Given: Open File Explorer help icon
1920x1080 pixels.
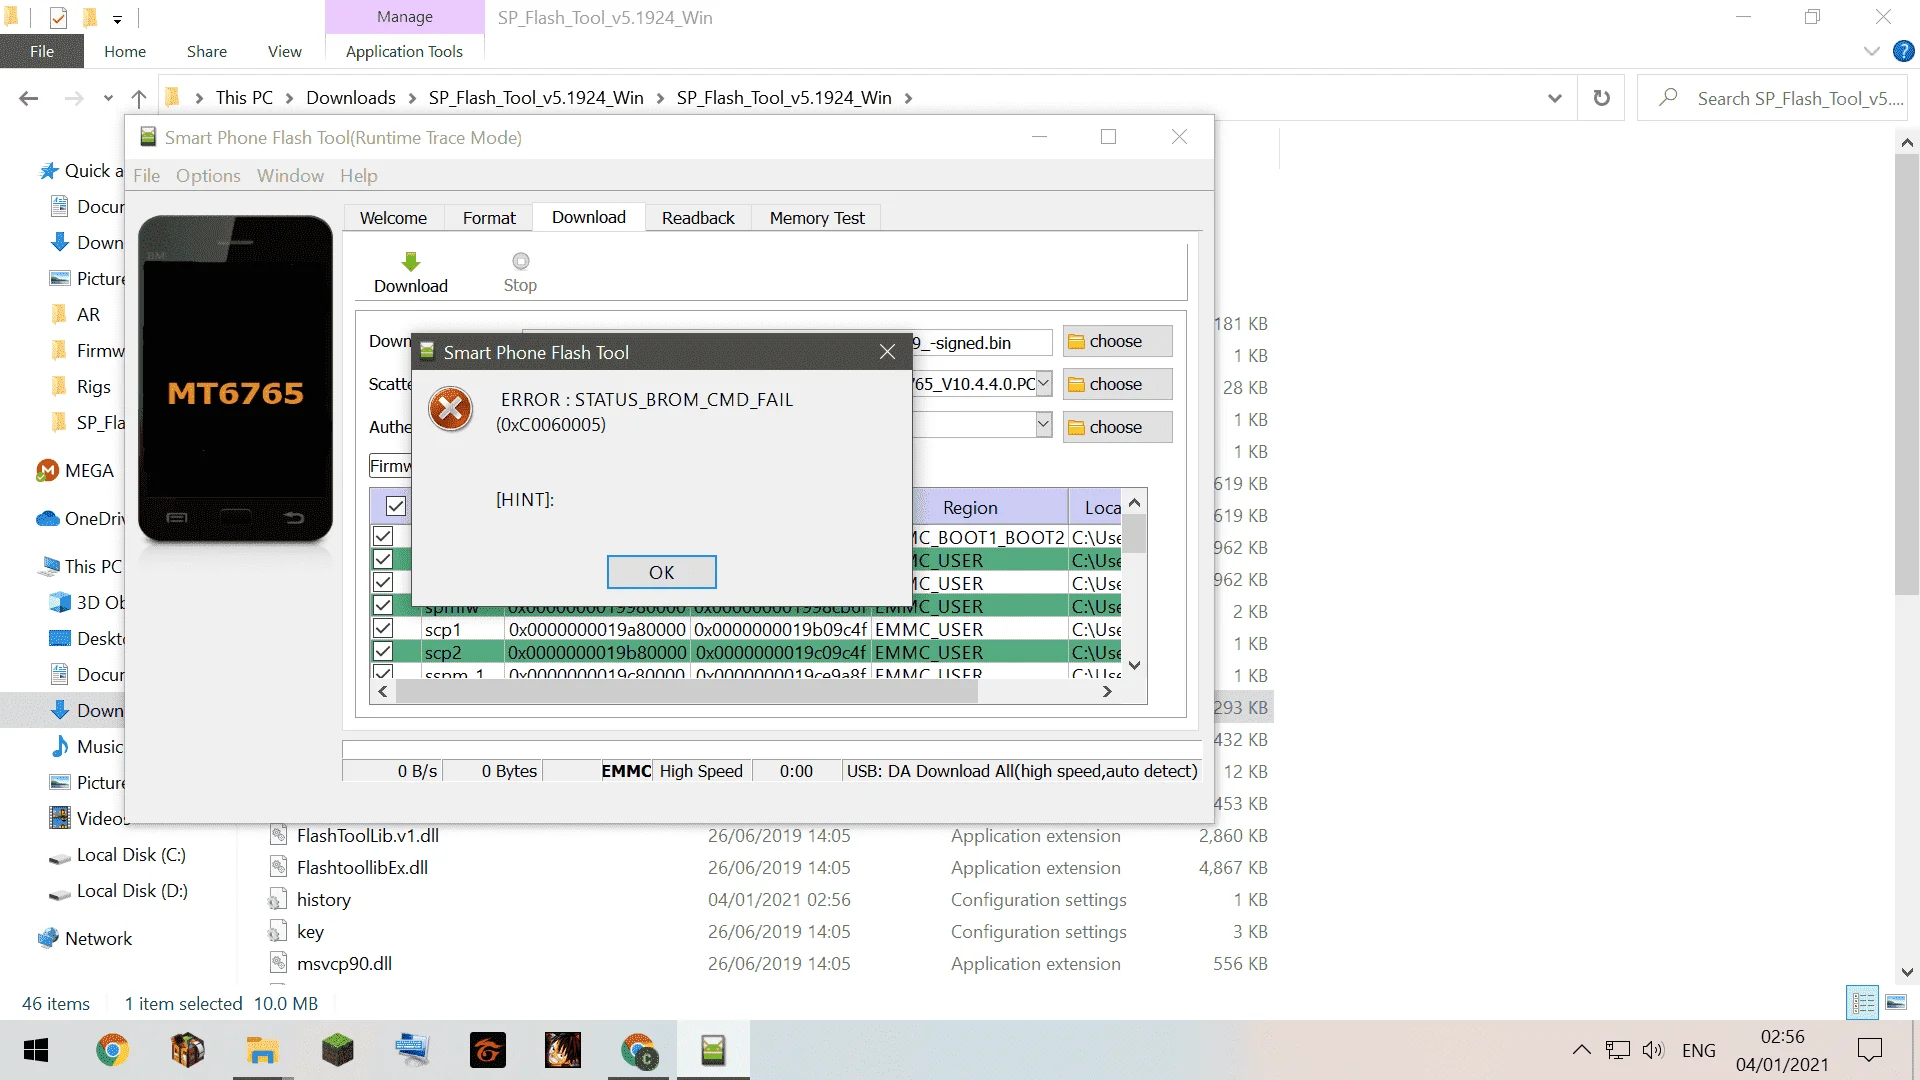Looking at the screenshot, I should 1904,51.
